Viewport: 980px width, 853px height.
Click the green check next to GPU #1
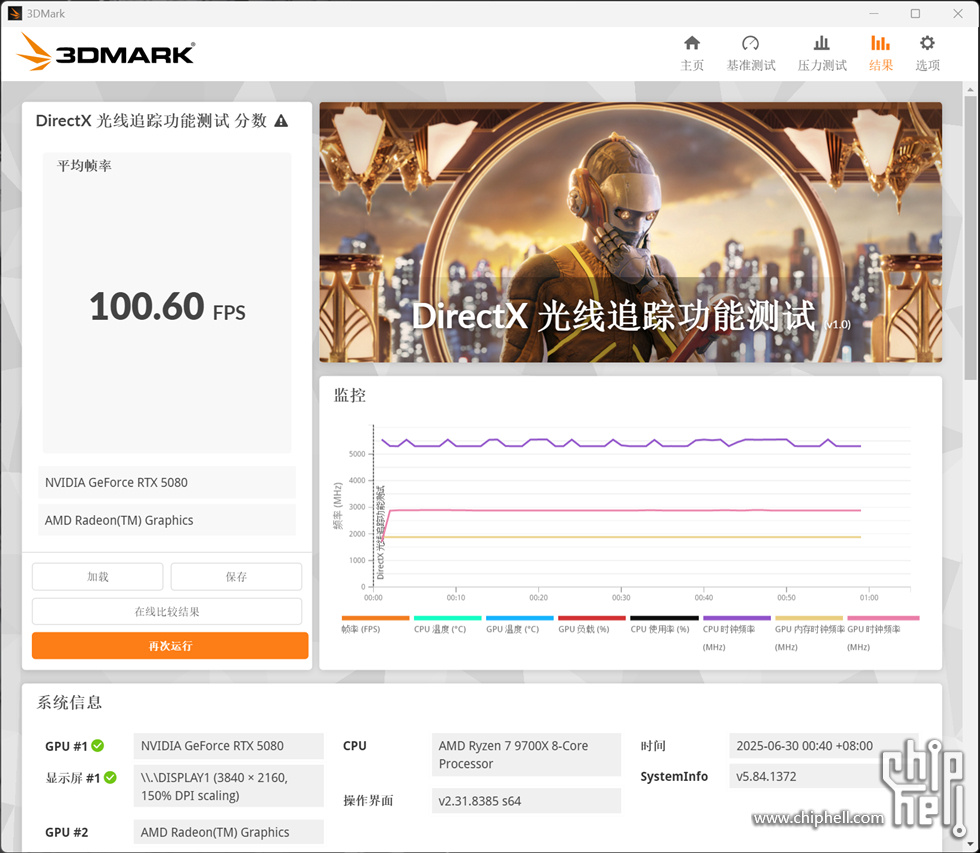98,746
